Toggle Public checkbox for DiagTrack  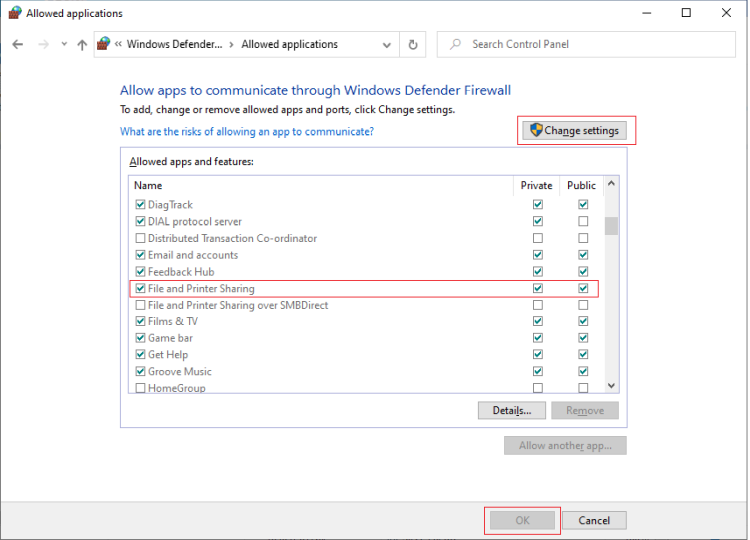[583, 205]
